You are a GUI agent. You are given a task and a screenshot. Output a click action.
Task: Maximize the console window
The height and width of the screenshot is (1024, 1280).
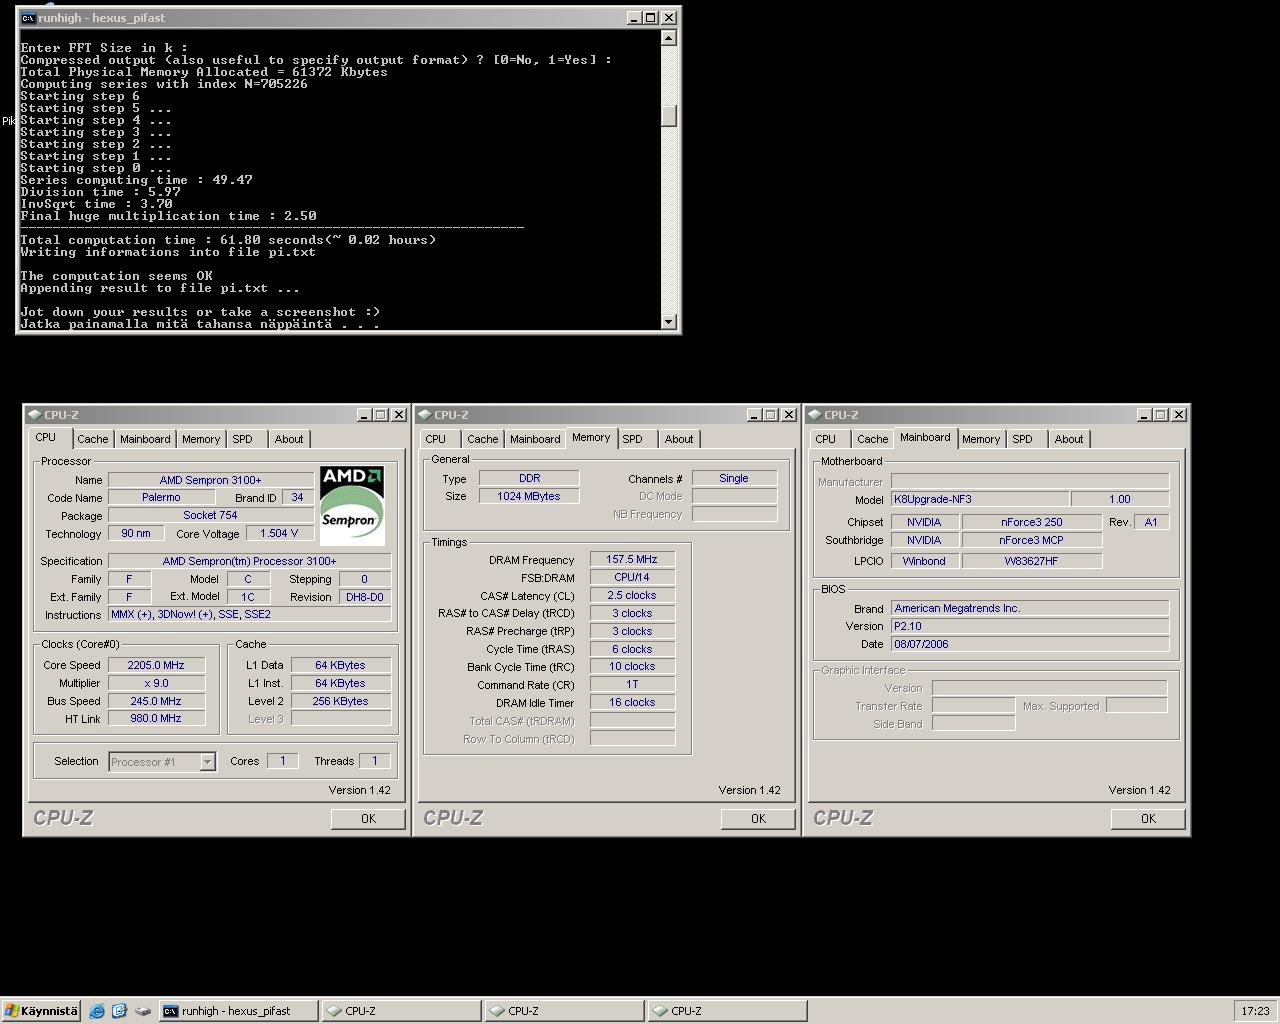[650, 18]
